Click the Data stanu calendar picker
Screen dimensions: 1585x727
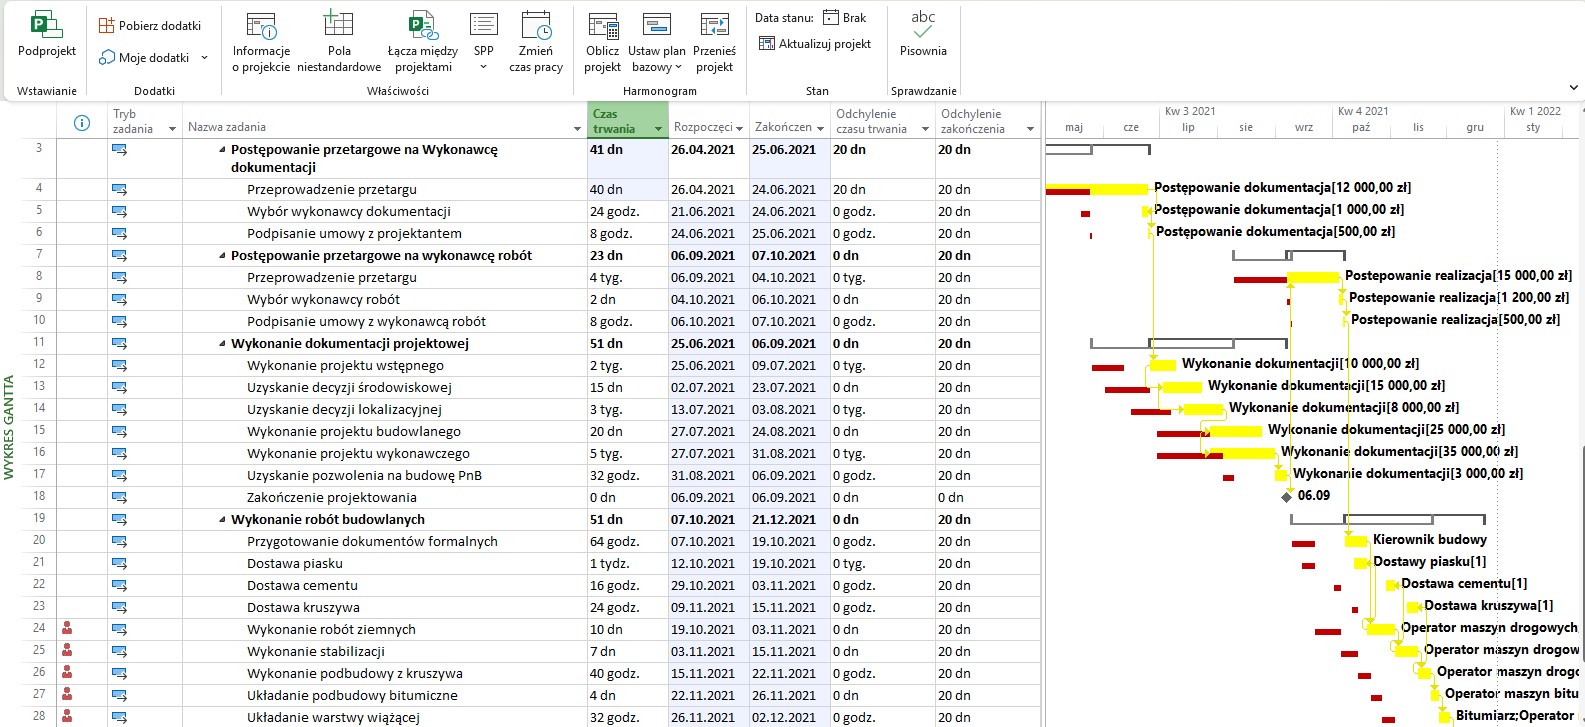[831, 18]
